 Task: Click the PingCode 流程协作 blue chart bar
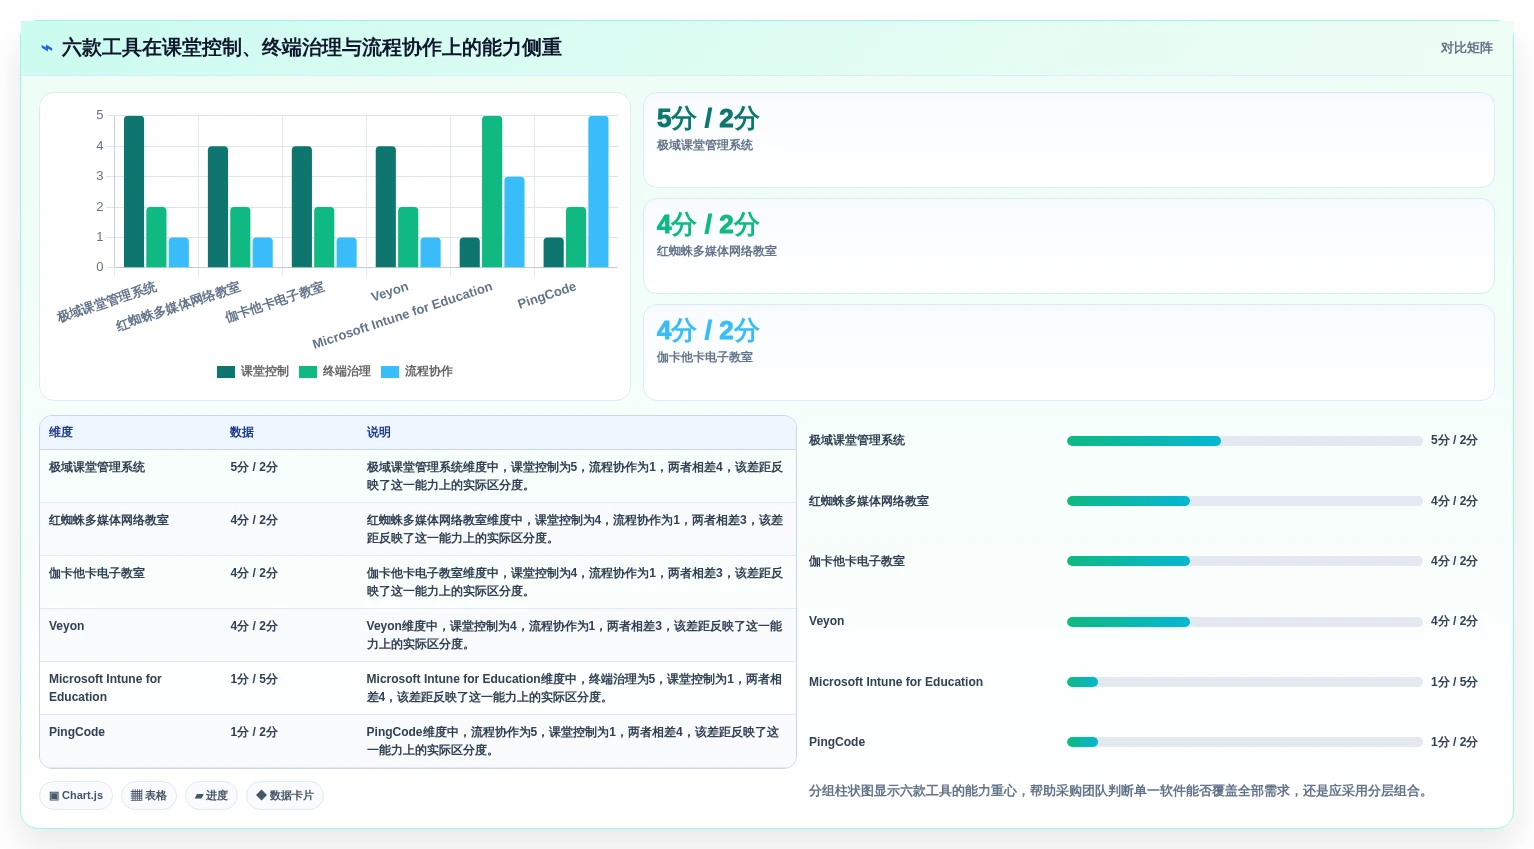point(598,191)
